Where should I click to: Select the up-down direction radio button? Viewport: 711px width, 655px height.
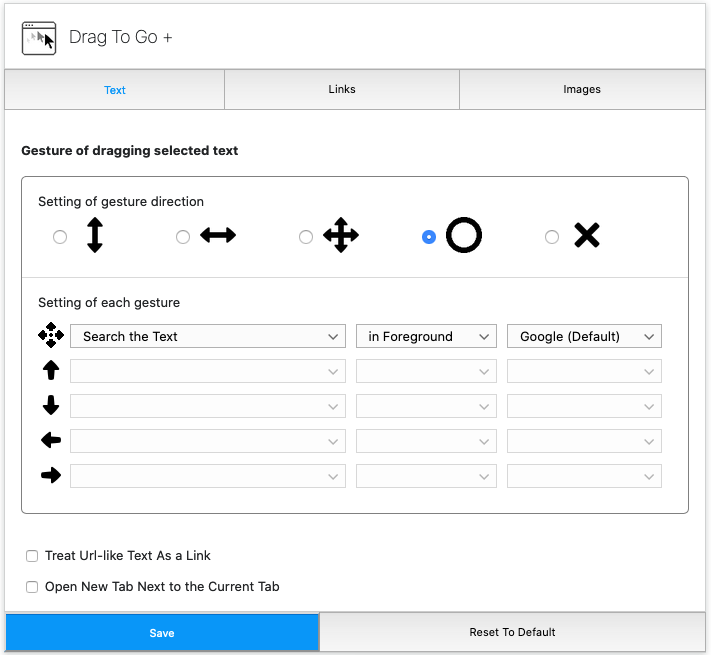pyautogui.click(x=60, y=237)
